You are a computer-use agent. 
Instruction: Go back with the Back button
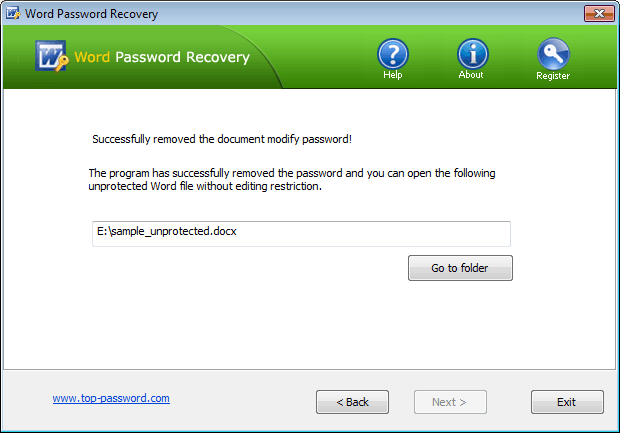click(352, 402)
